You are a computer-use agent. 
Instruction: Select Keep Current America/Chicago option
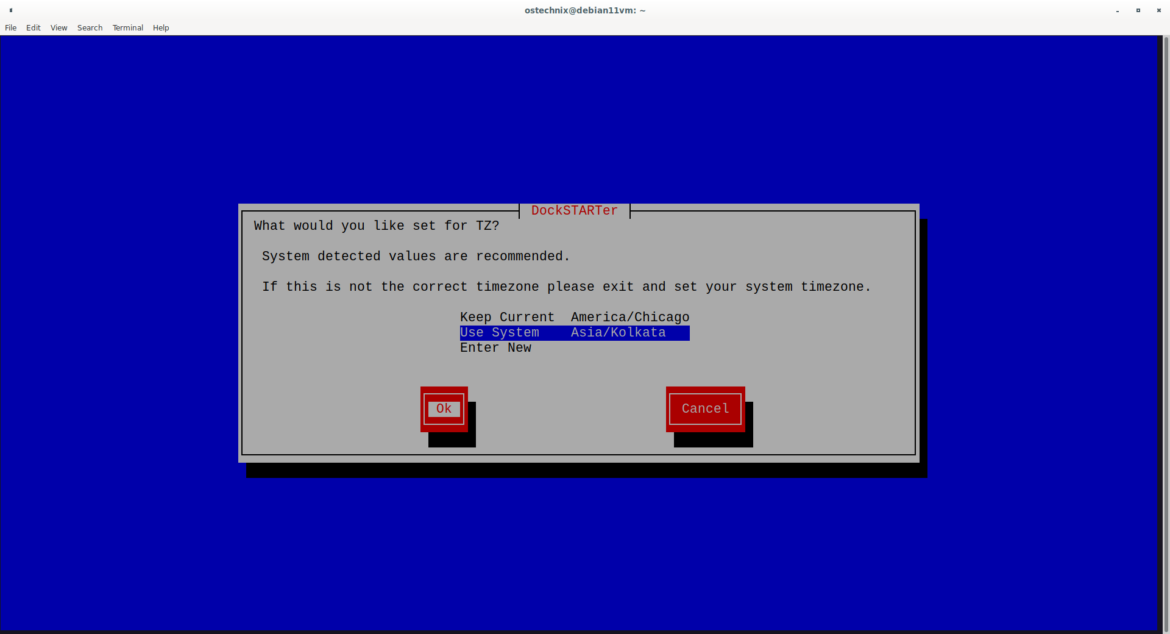(575, 317)
